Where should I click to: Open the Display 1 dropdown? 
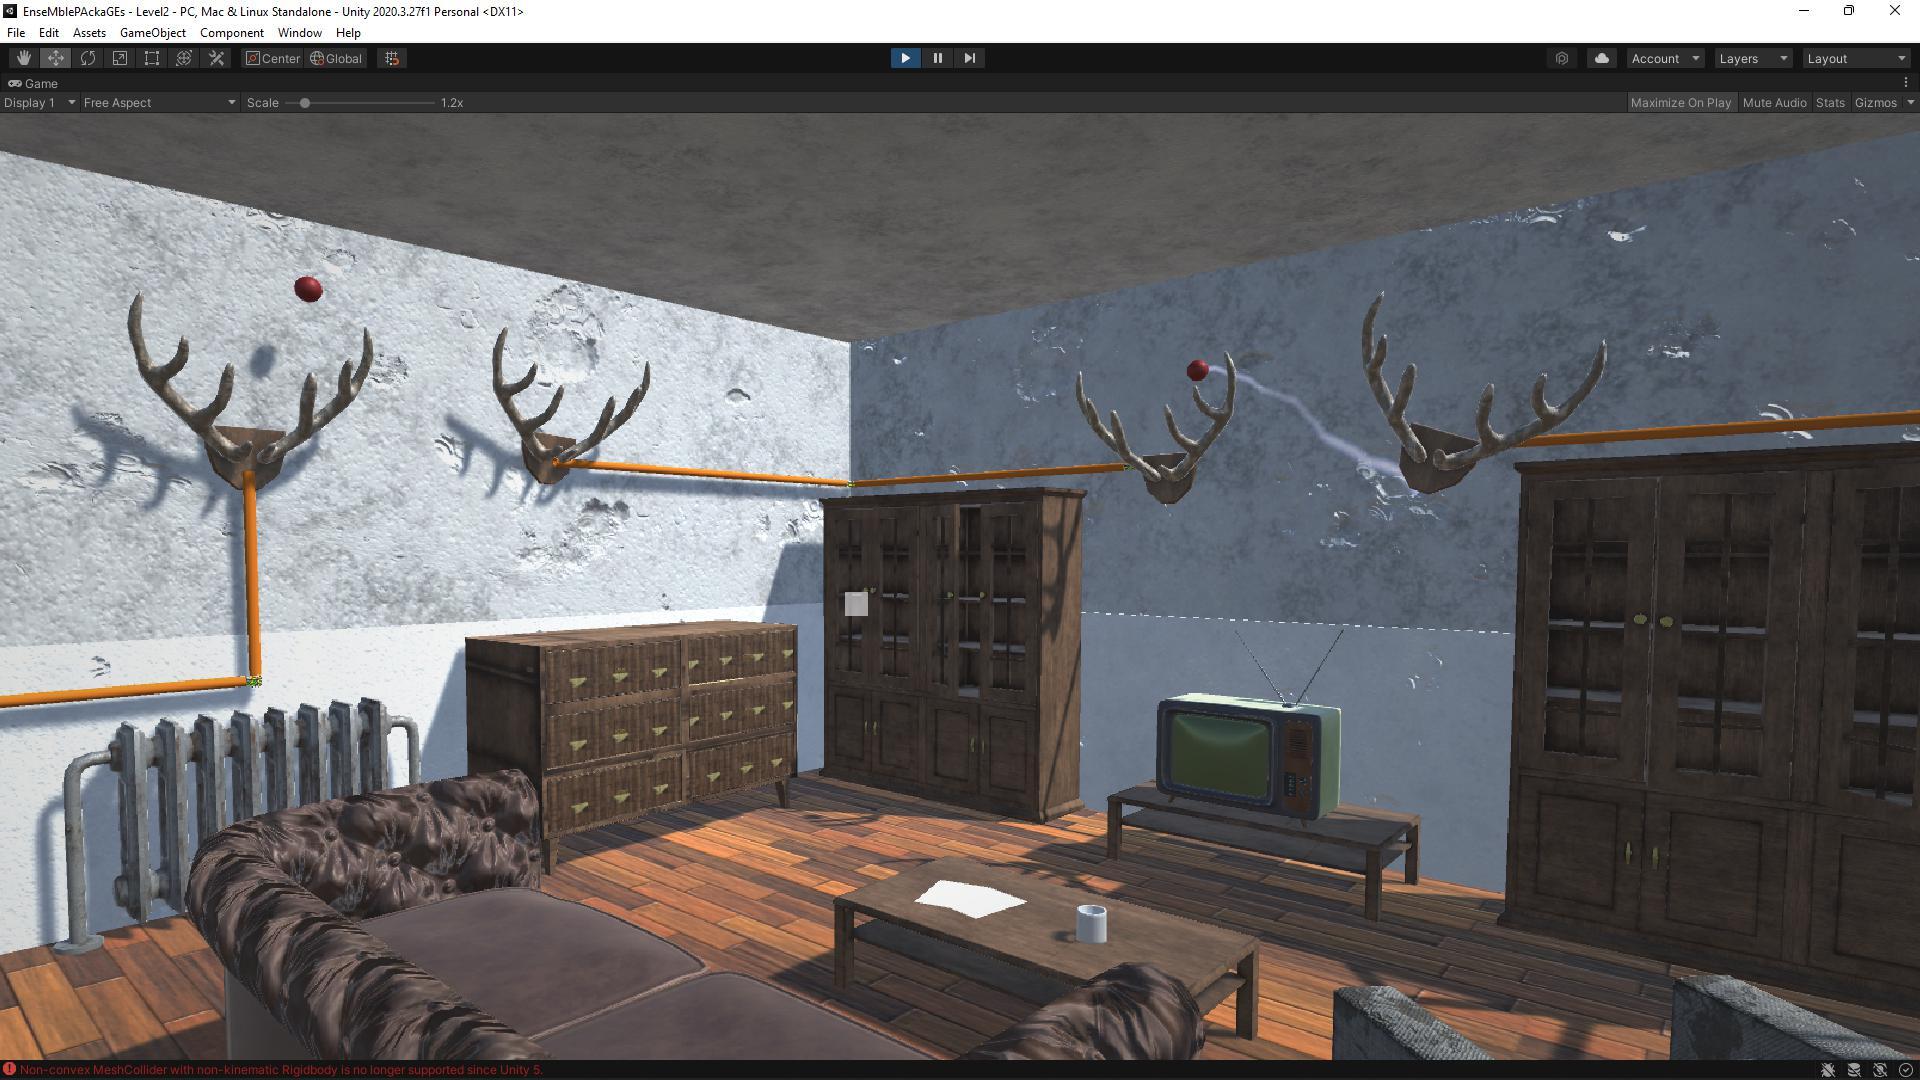click(x=40, y=102)
